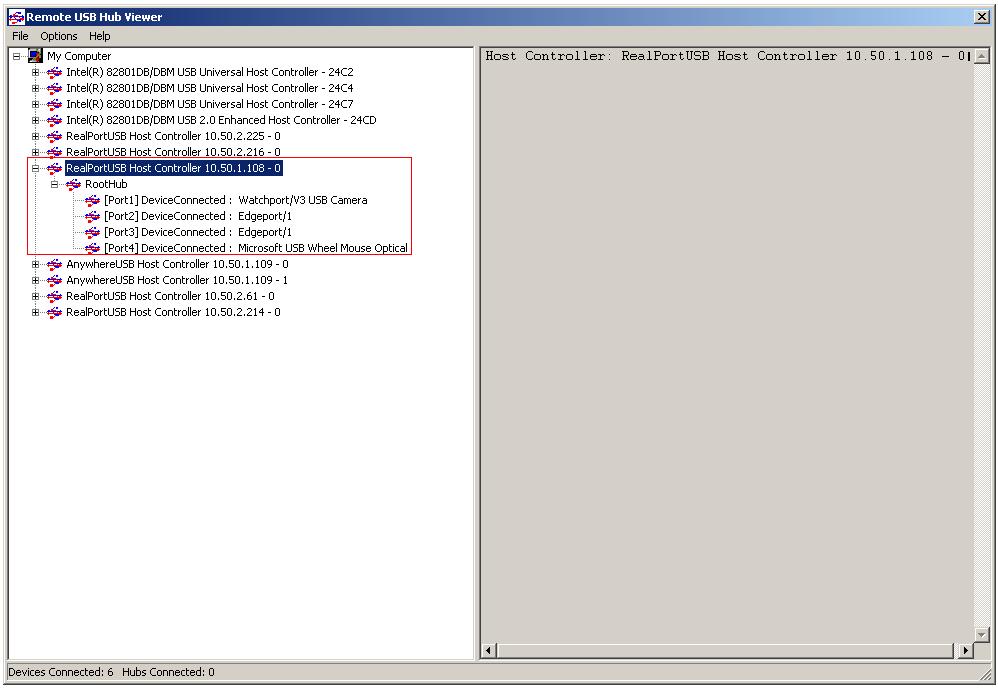The width and height of the screenshot is (998, 688).
Task: Collapse the RootHub node
Action: [55, 184]
